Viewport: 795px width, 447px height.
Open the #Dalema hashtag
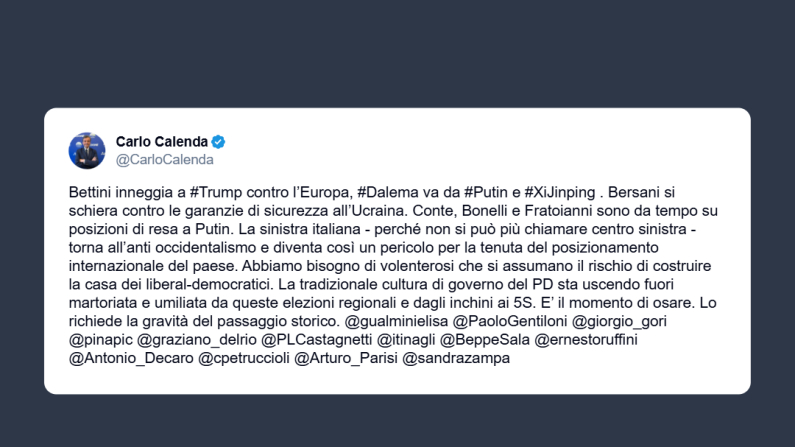click(387, 191)
